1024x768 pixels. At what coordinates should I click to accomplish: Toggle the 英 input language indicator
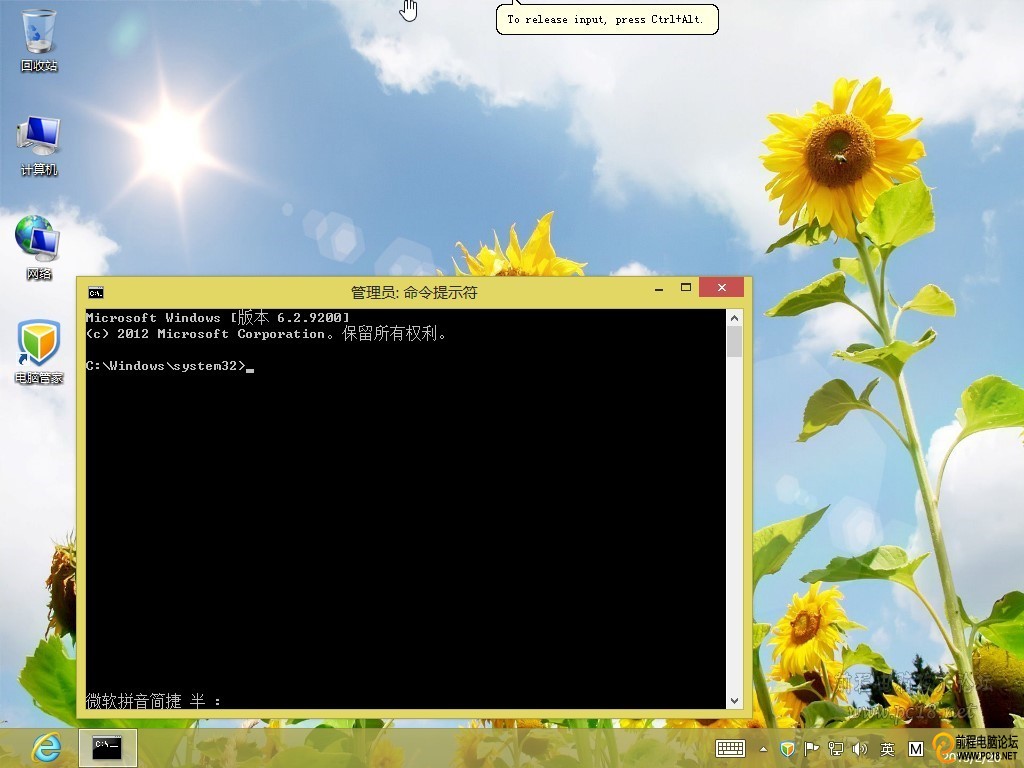pos(887,748)
